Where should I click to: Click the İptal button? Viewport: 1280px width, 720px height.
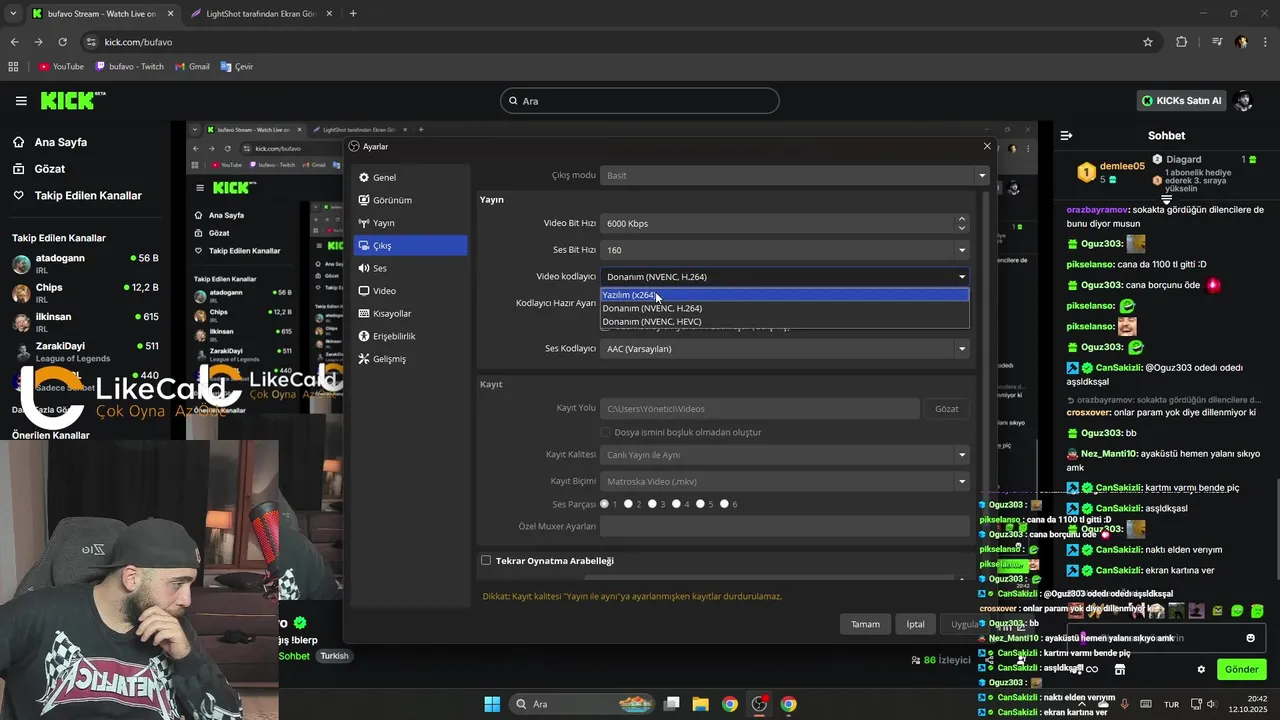(915, 624)
